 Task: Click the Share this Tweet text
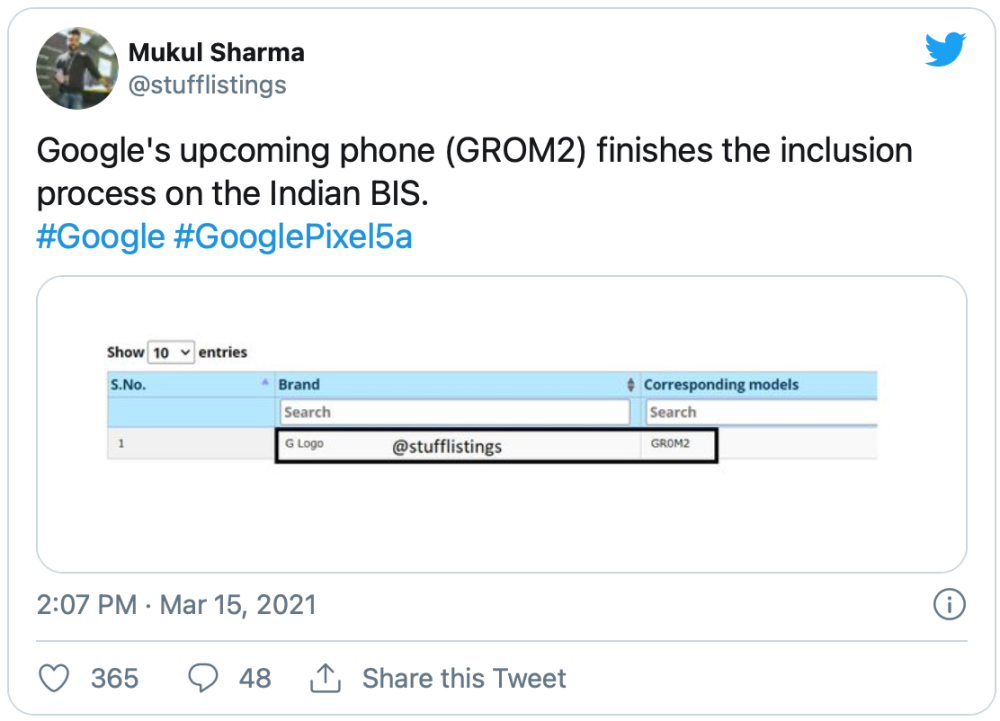click(464, 678)
